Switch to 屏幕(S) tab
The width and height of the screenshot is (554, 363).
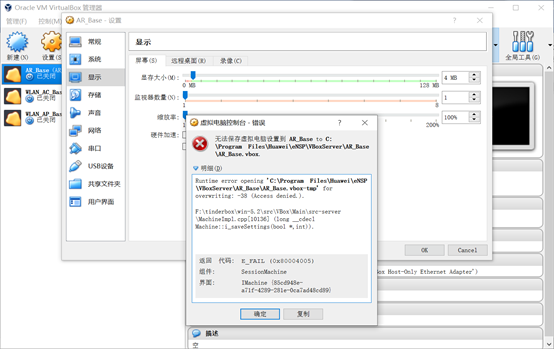click(147, 60)
